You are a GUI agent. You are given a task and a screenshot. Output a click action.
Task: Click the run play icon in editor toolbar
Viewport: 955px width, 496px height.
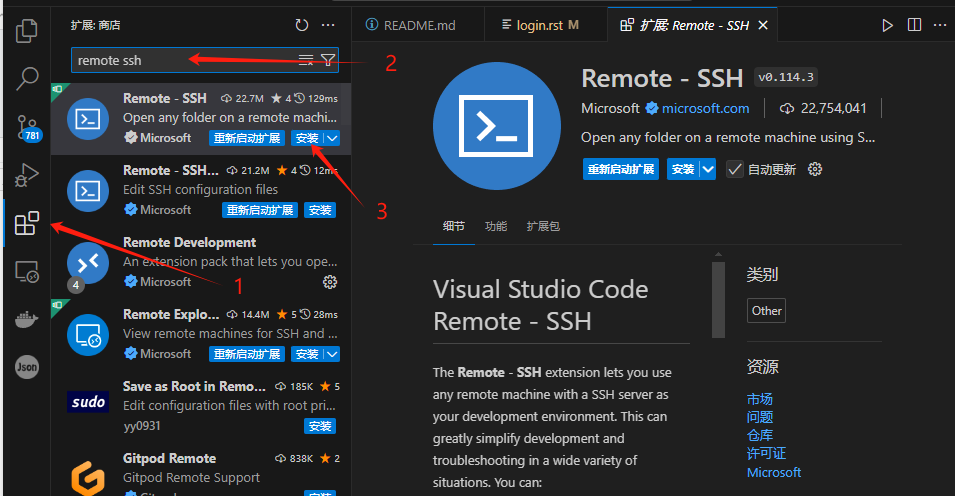point(887,25)
